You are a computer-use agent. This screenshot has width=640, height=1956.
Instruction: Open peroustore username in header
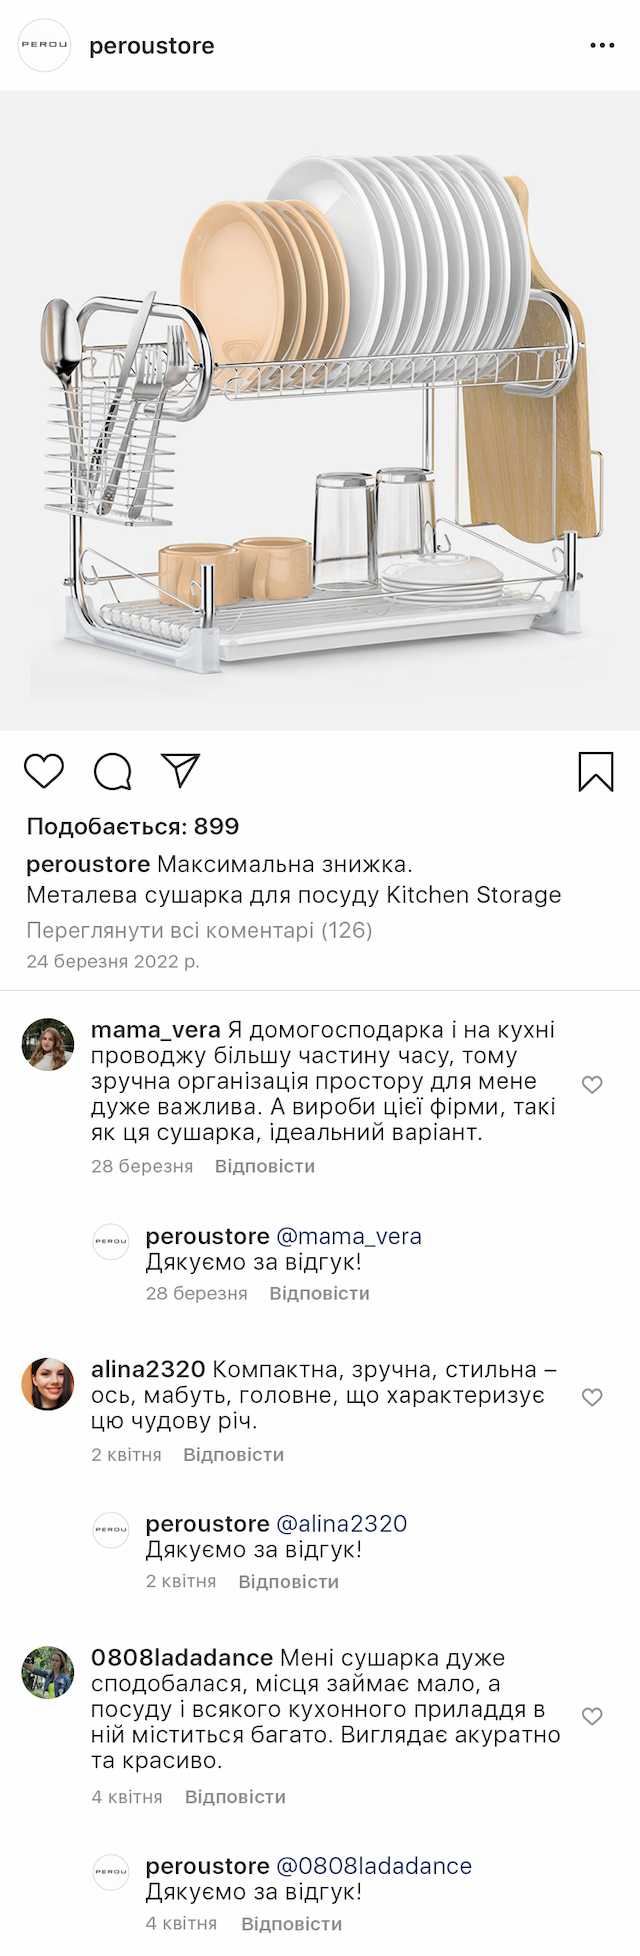click(x=152, y=46)
